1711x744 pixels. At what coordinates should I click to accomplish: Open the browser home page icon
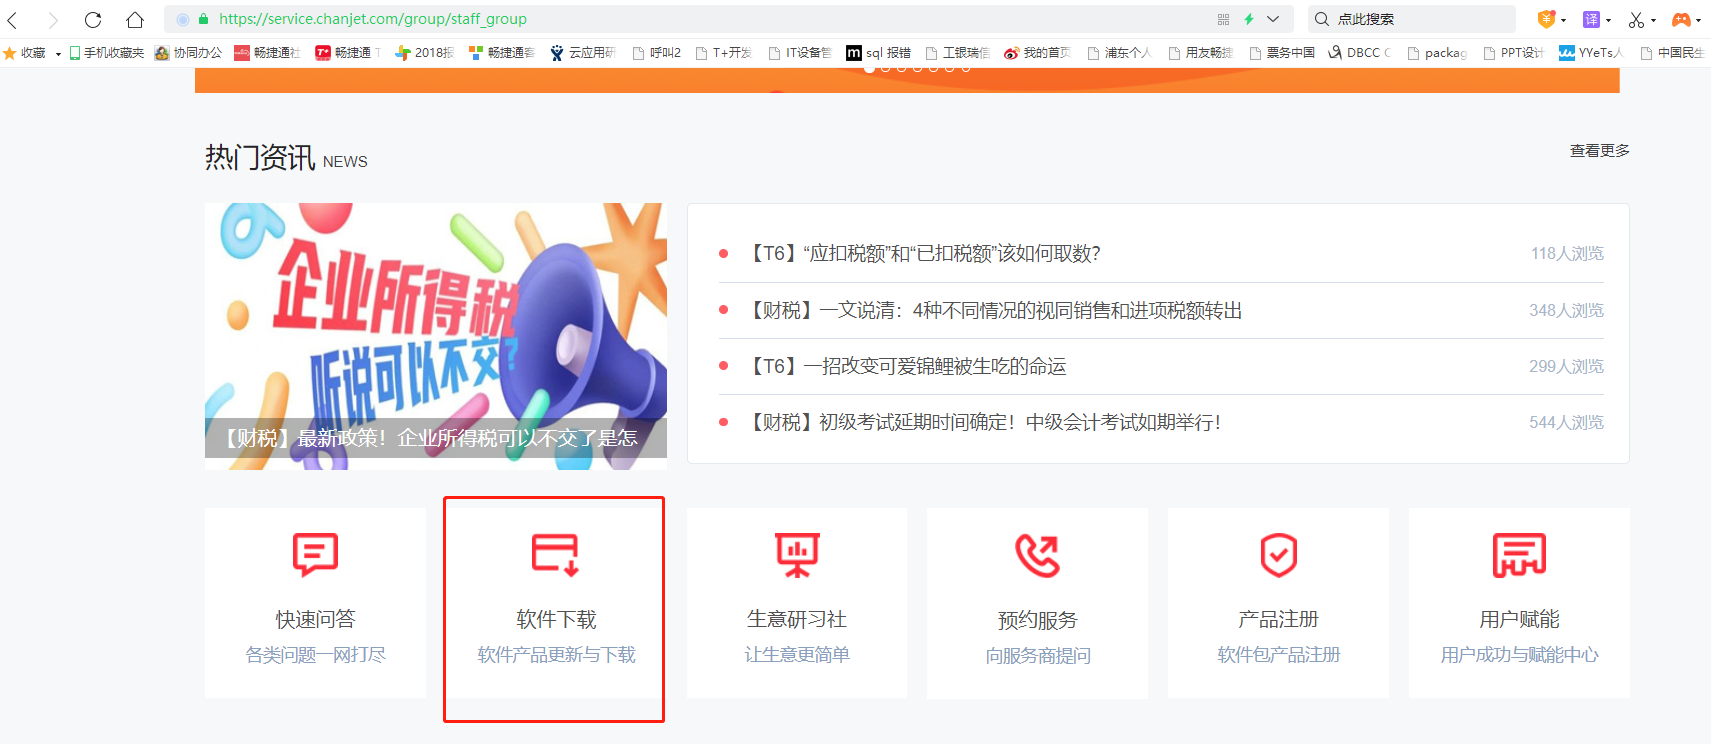pyautogui.click(x=135, y=19)
